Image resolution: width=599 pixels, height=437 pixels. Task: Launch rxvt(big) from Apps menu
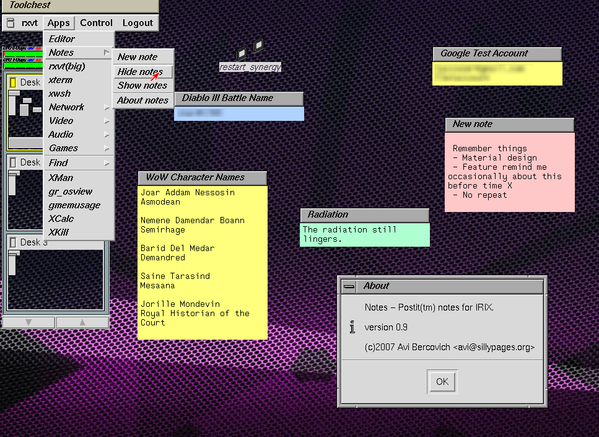[79, 66]
